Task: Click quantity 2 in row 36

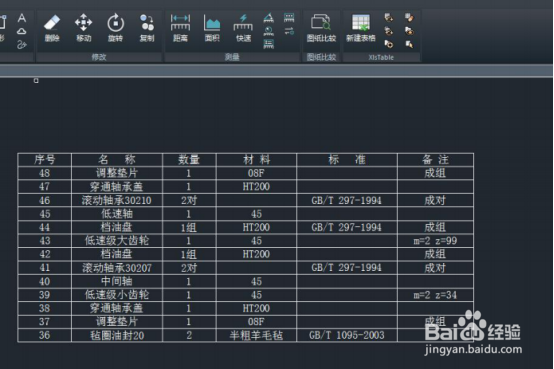Action: pos(189,335)
